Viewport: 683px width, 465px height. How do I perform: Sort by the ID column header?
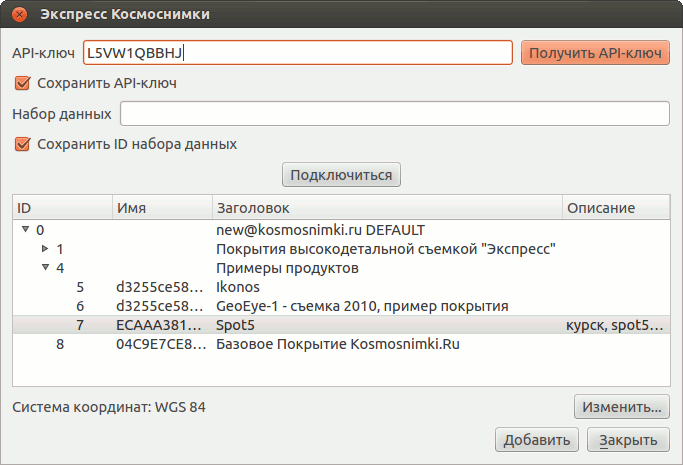(62, 208)
